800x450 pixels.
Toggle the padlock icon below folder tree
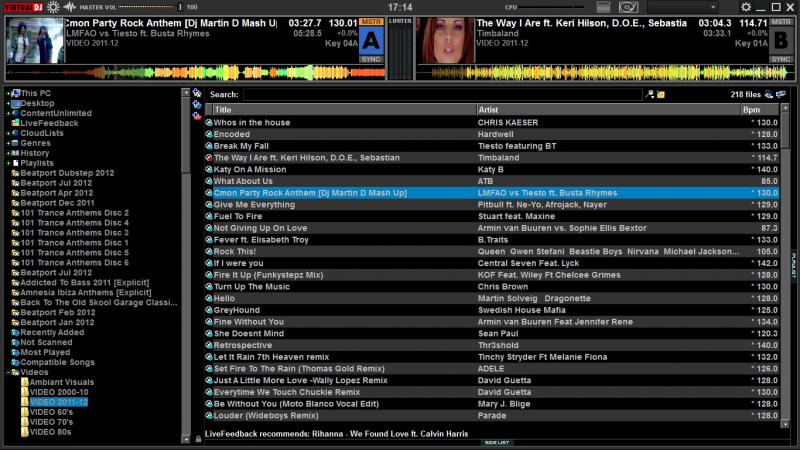(x=198, y=439)
